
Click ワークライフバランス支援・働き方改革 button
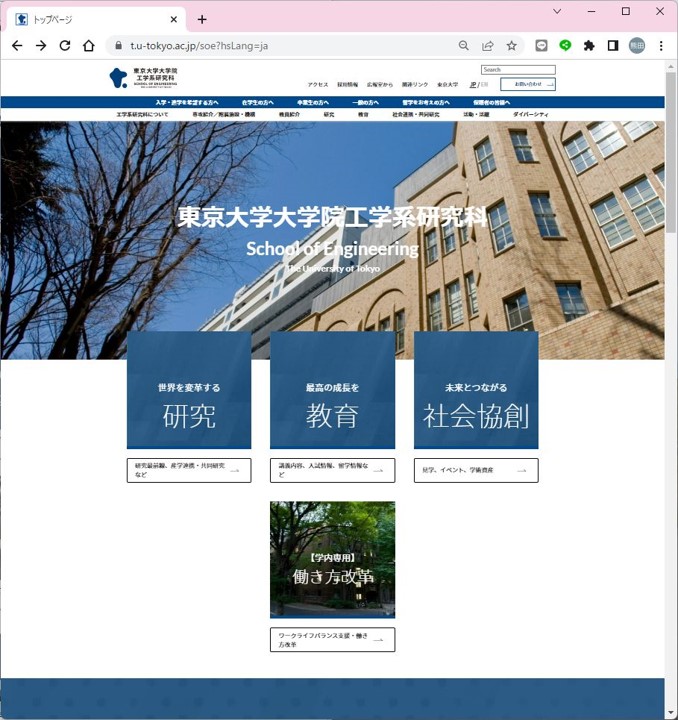tap(332, 640)
